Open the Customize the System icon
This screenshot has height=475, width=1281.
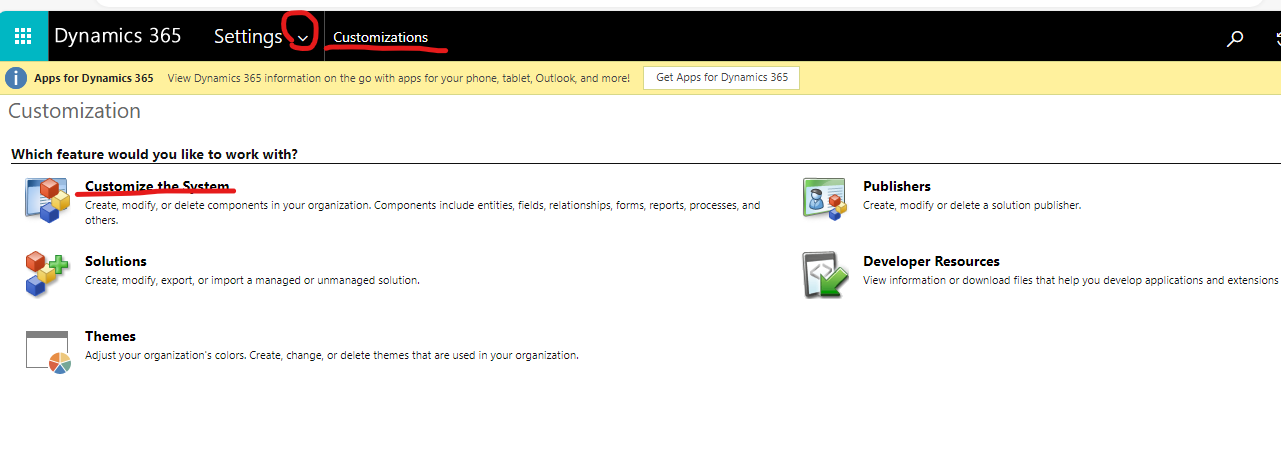click(x=48, y=200)
